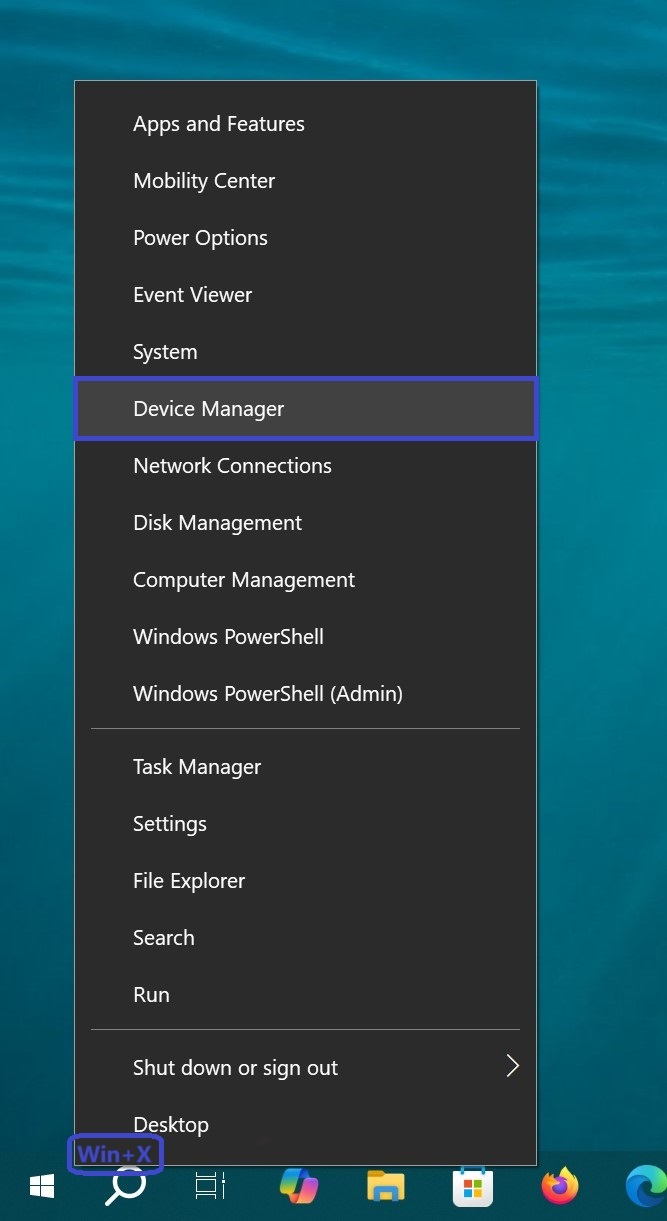The image size is (667, 1221).
Task: Open Task Manager from menu
Action: [x=306, y=767]
